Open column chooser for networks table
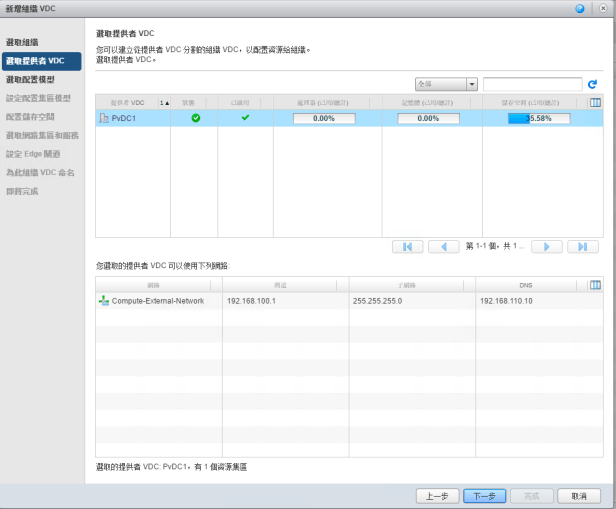 pyautogui.click(x=595, y=285)
